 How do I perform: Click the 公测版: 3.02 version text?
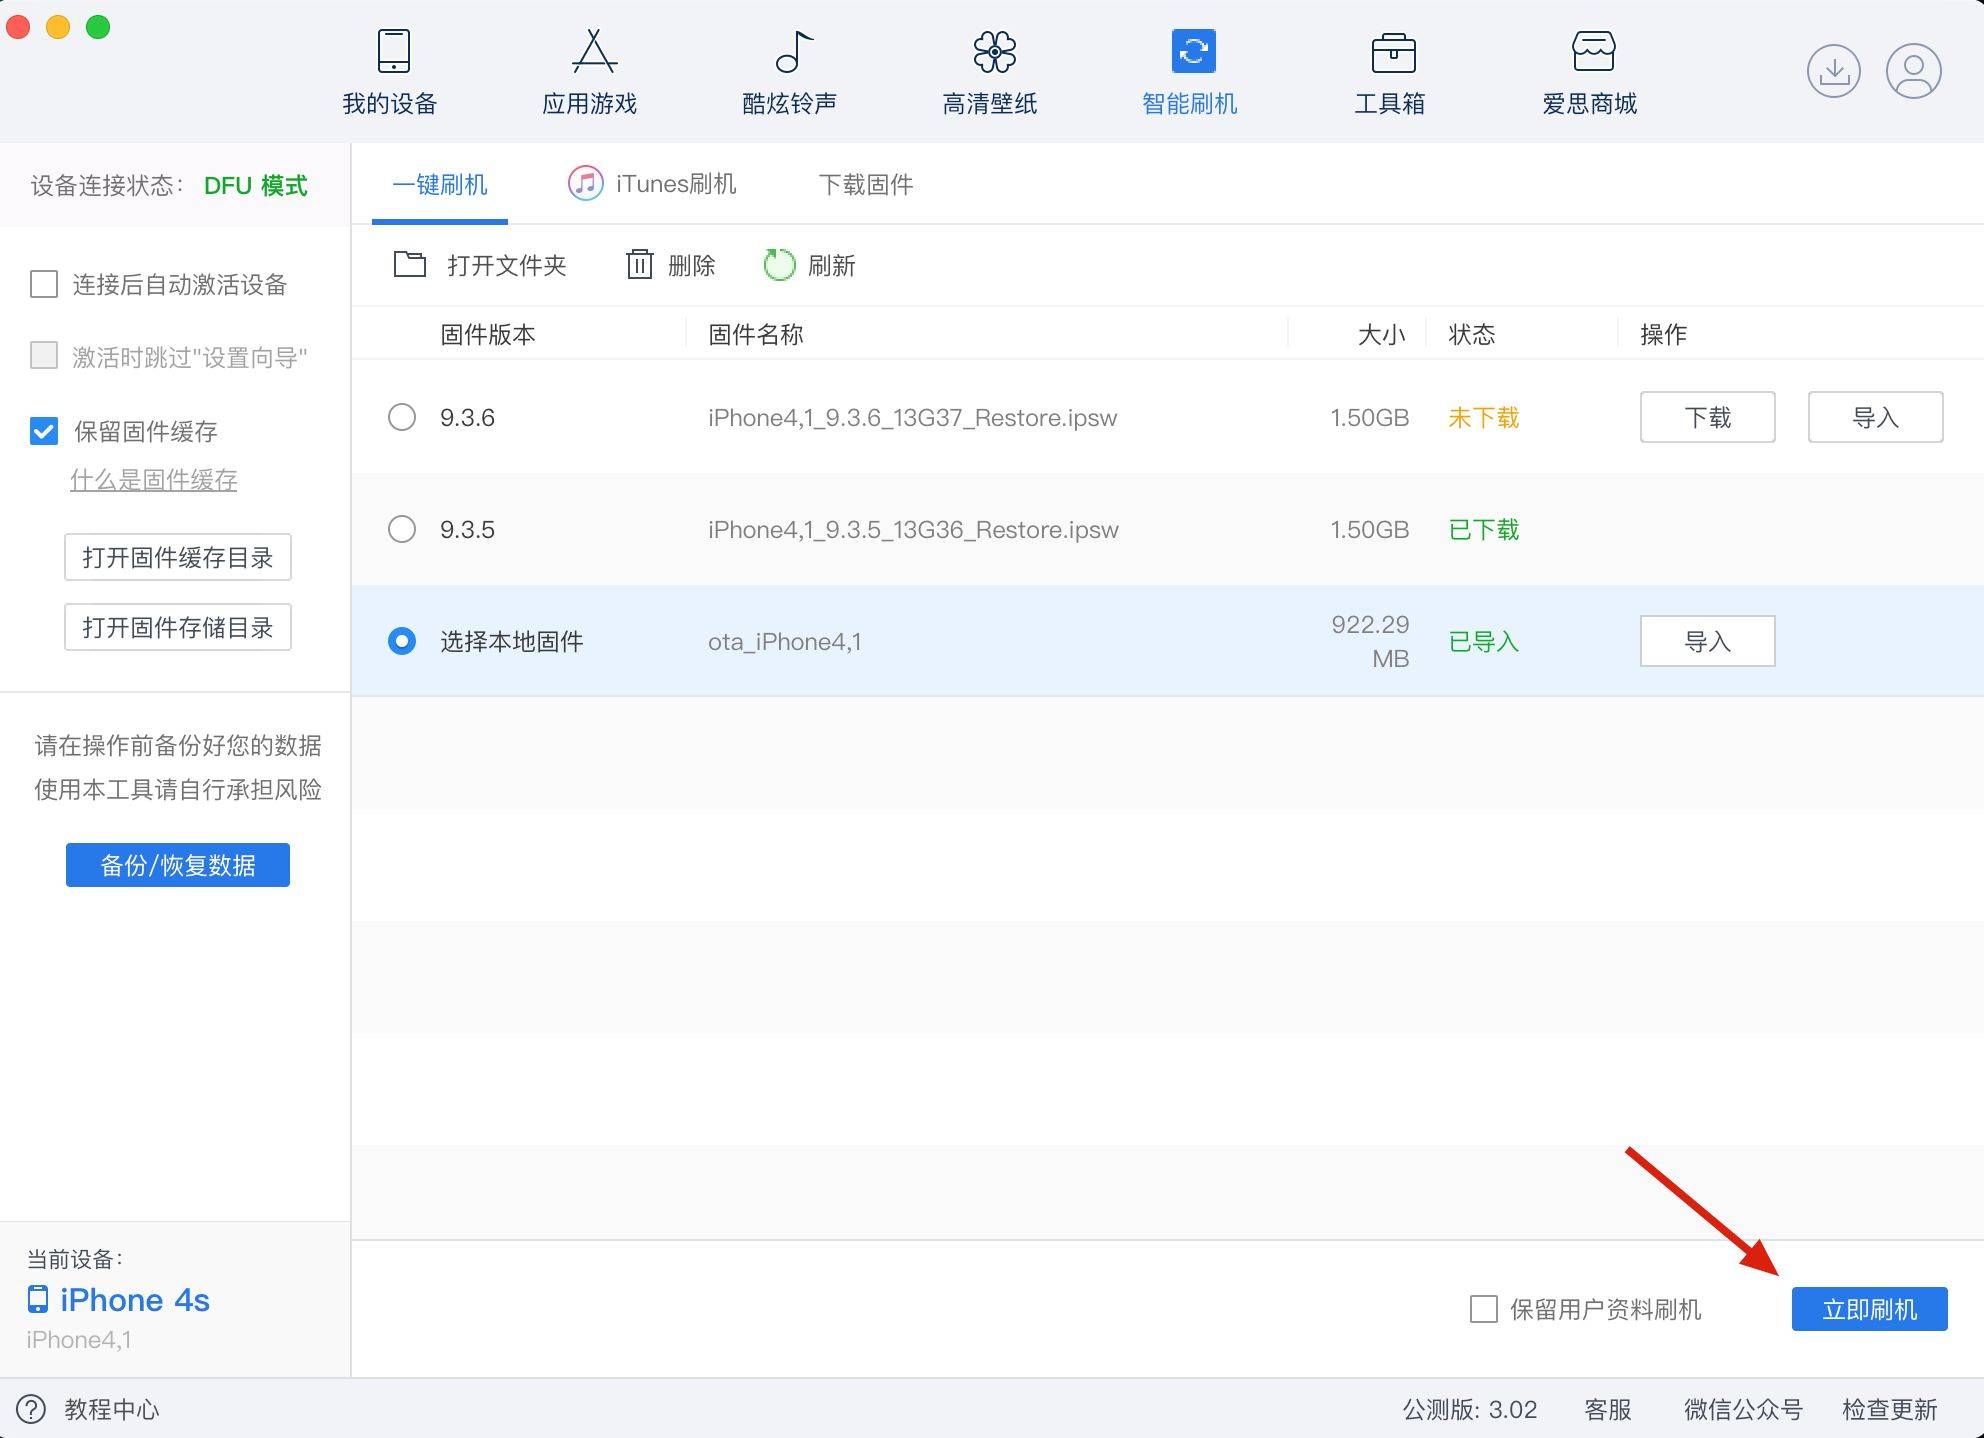coord(1470,1409)
